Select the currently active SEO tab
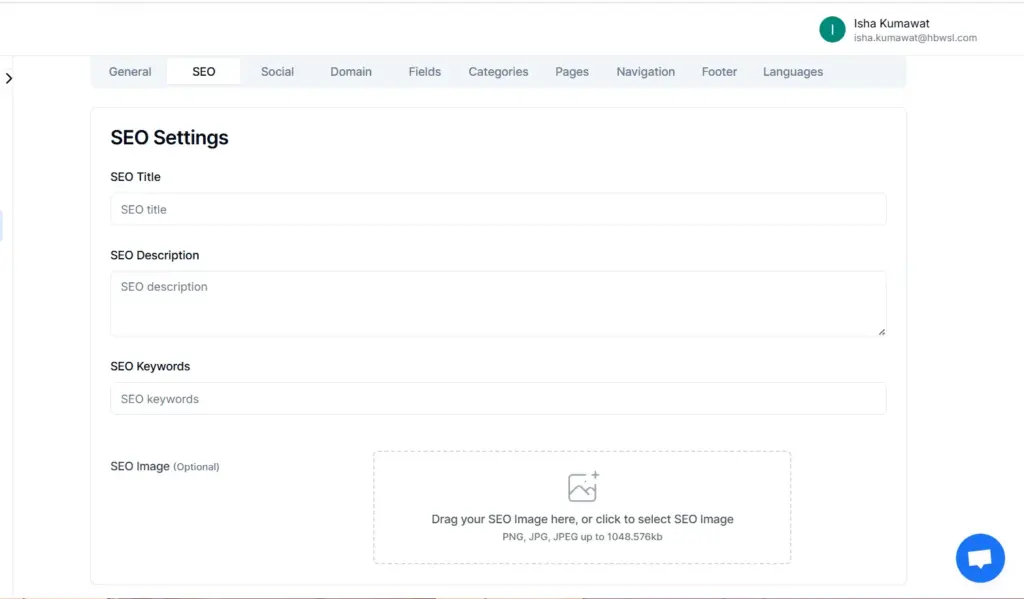1024x599 pixels. click(x=203, y=71)
